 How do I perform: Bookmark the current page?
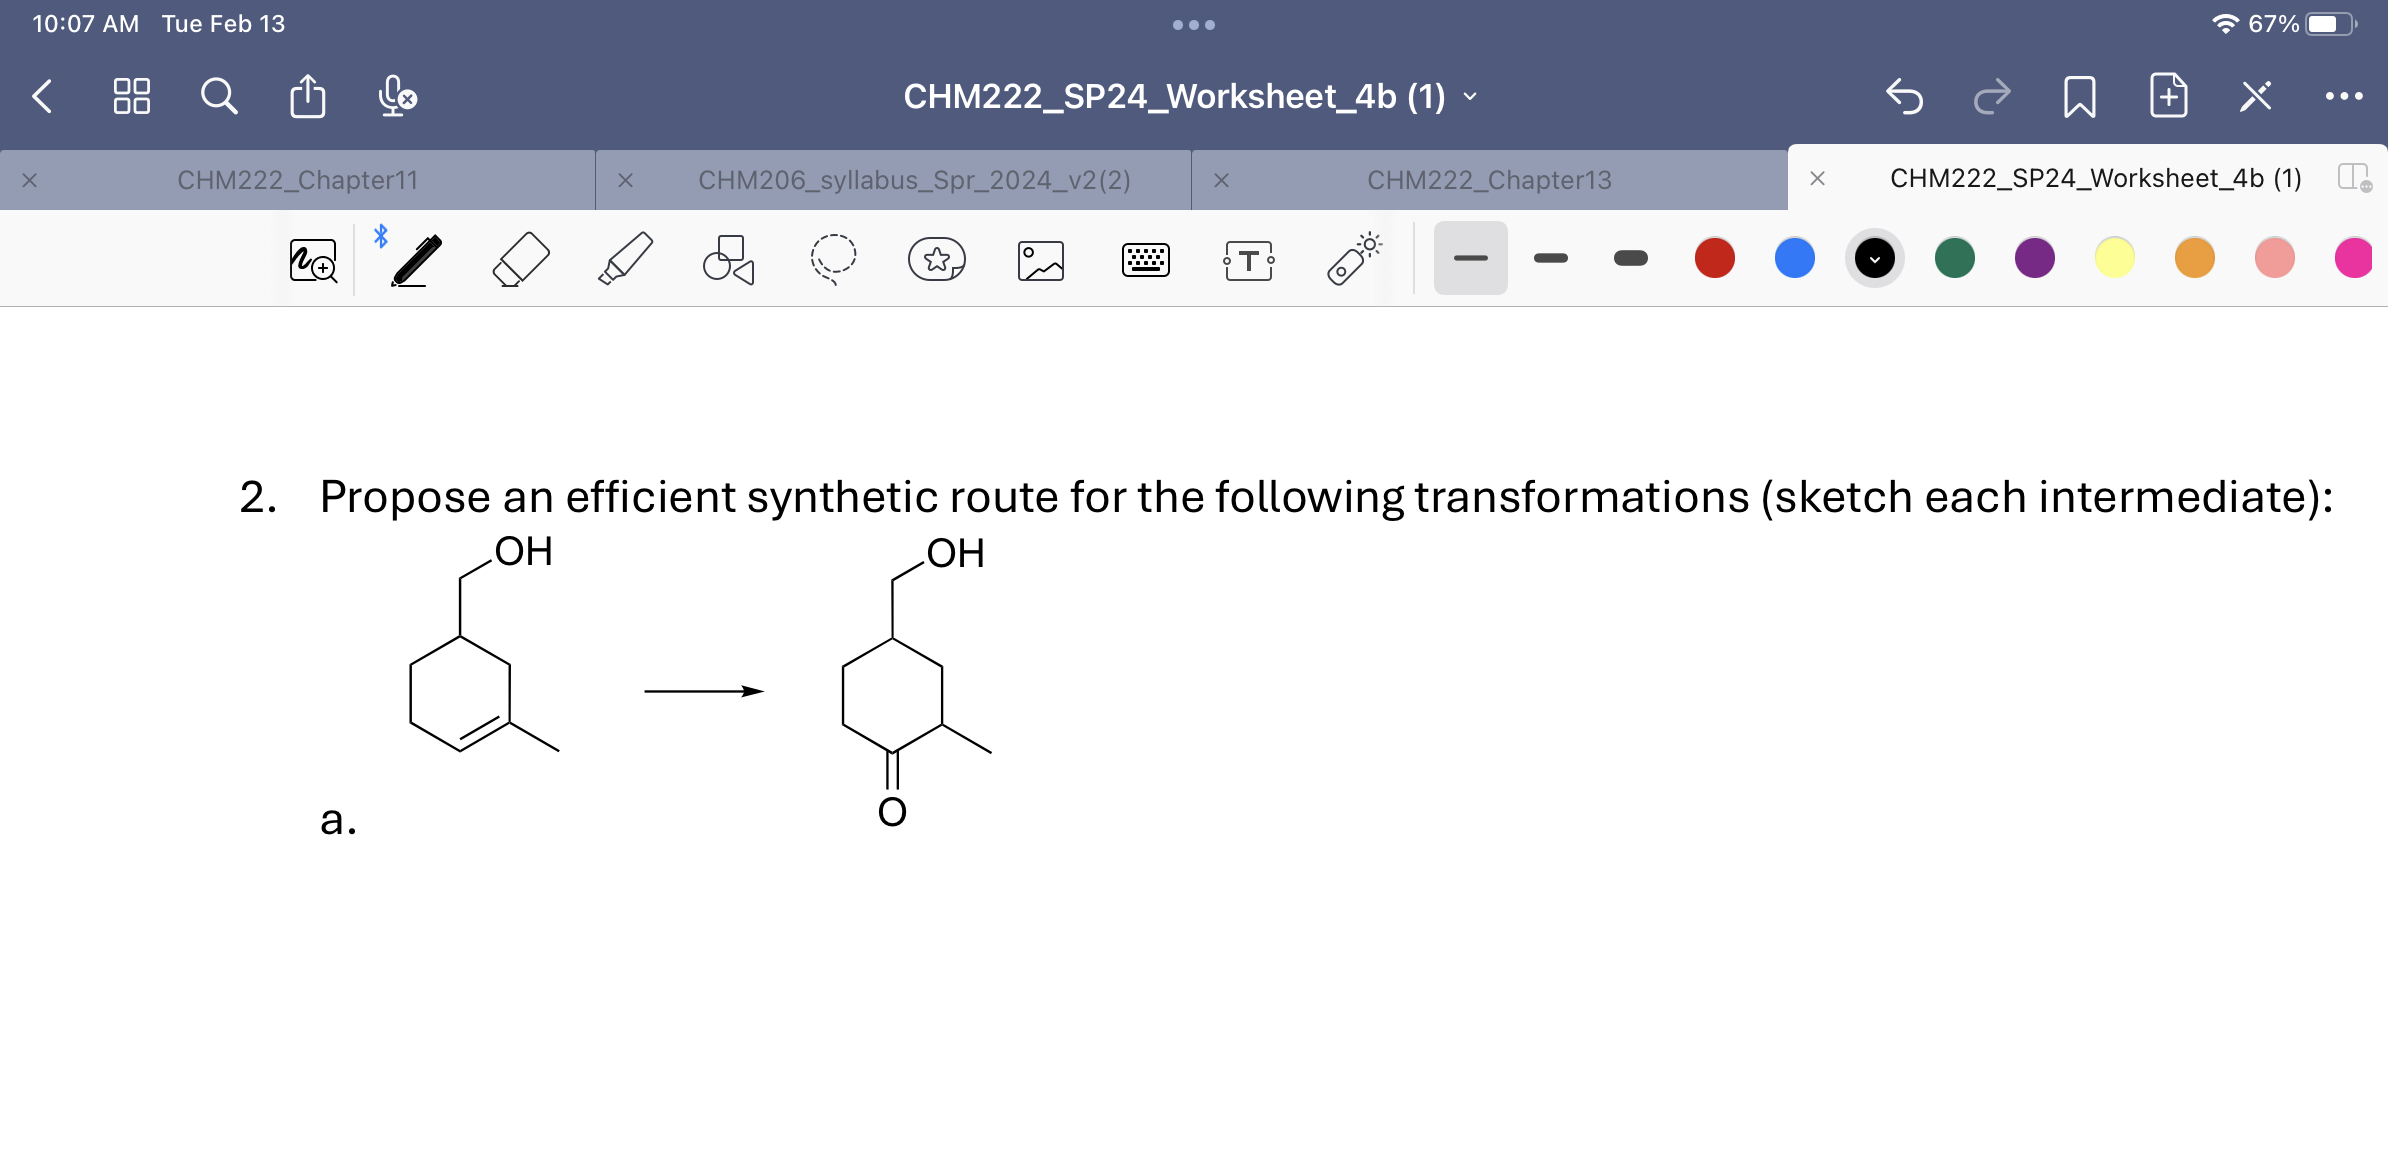(2080, 97)
